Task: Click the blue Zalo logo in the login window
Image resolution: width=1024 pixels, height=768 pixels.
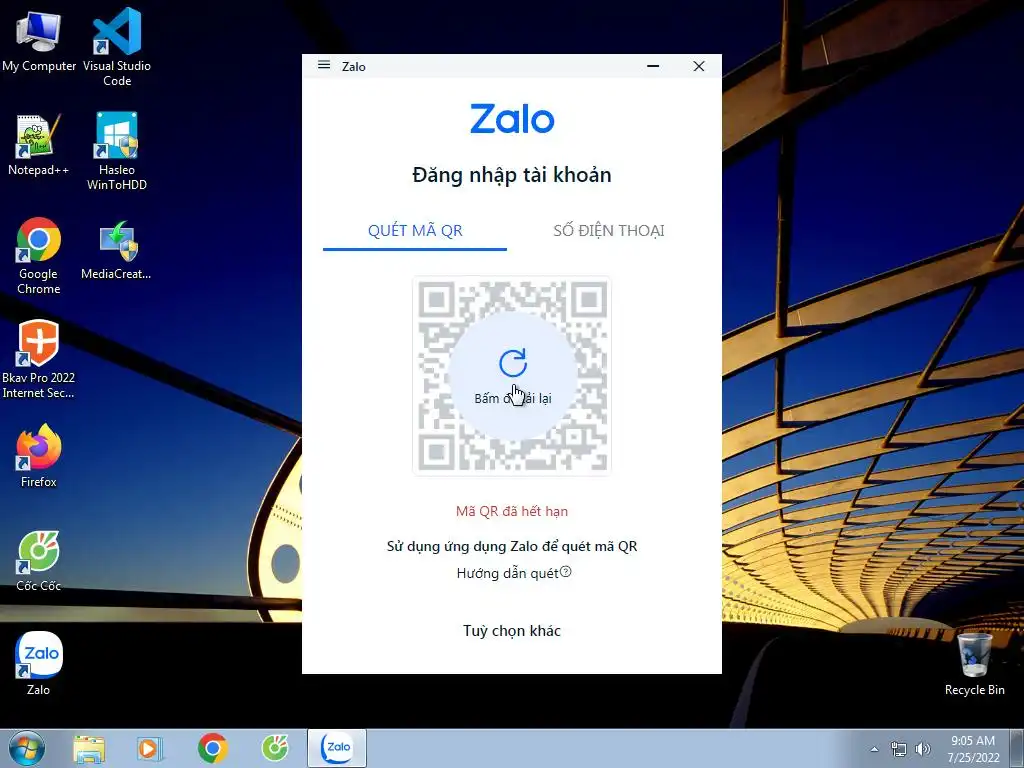Action: tap(512, 119)
